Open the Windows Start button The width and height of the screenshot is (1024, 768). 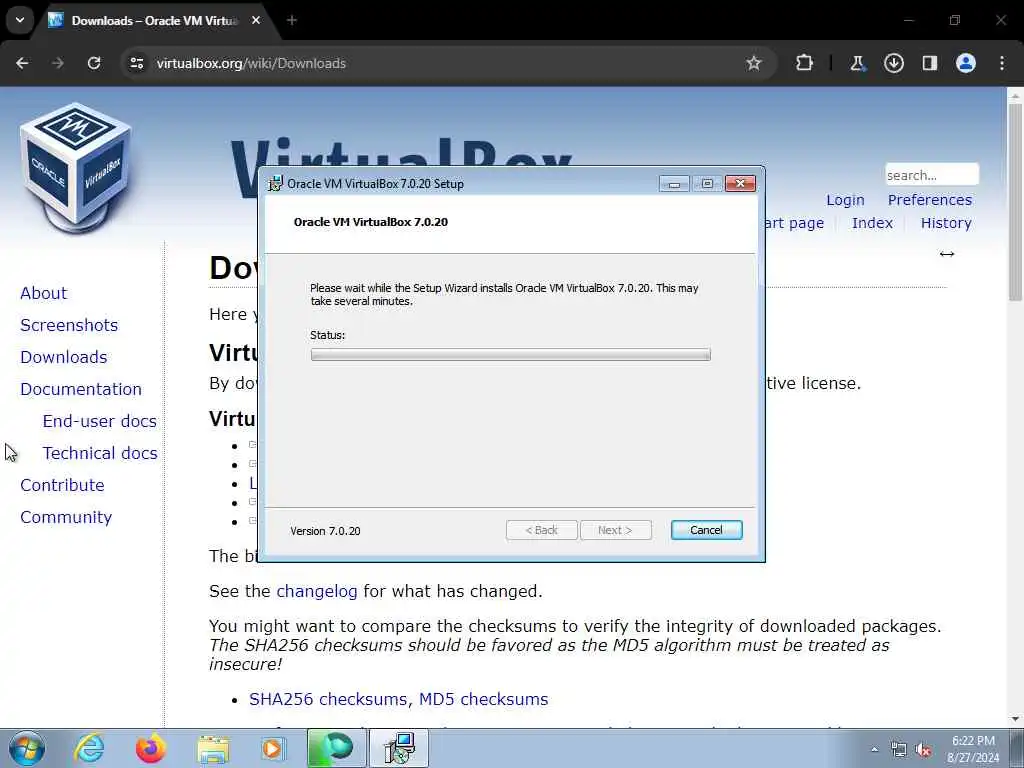click(x=27, y=748)
